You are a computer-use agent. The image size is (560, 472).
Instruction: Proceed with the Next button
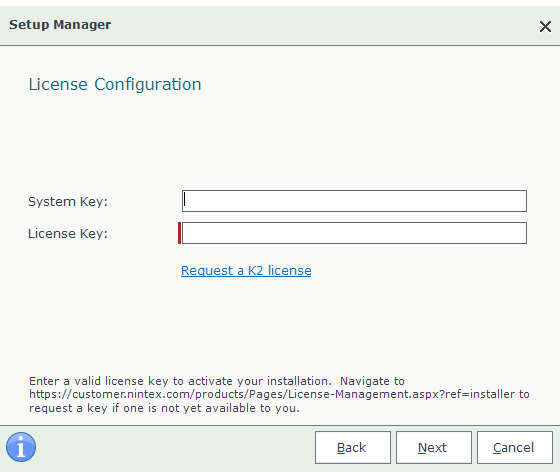[434, 447]
